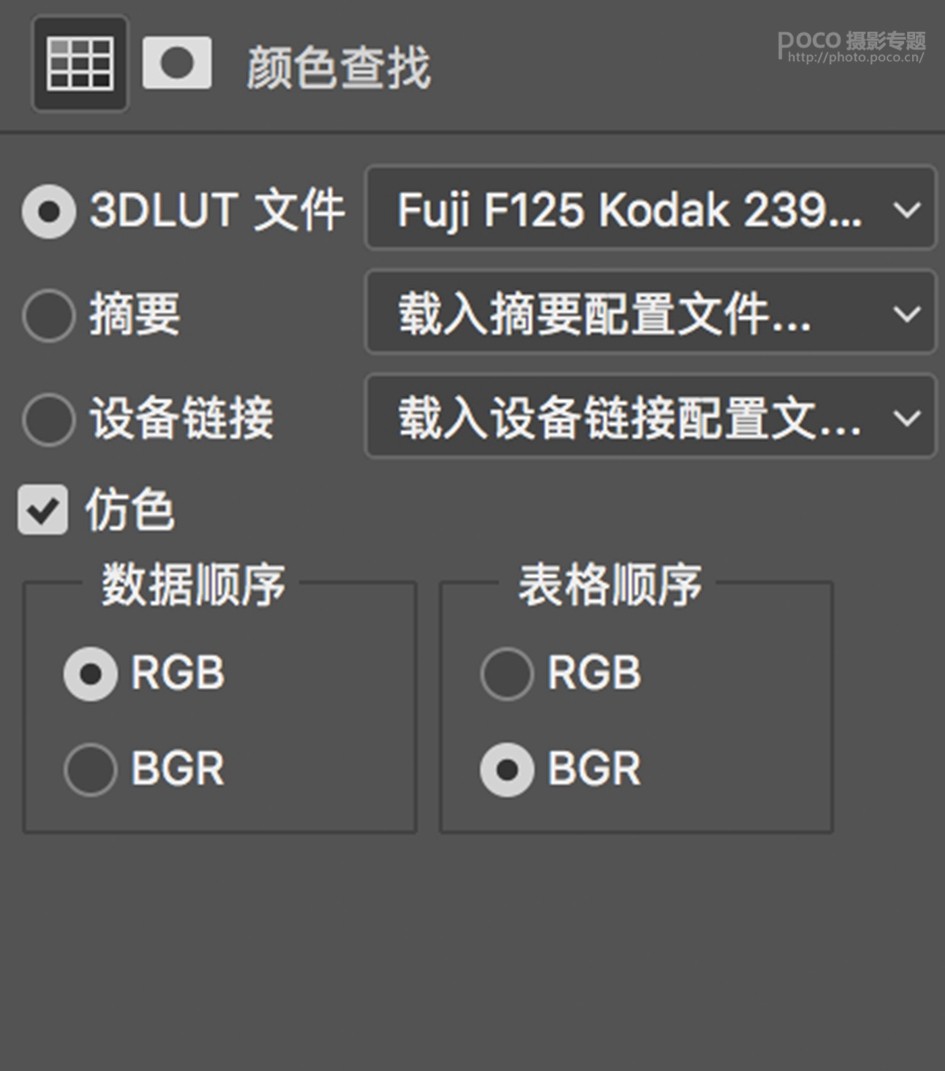Choose BGR under 表格顺序
This screenshot has height=1071, width=945.
tap(507, 770)
